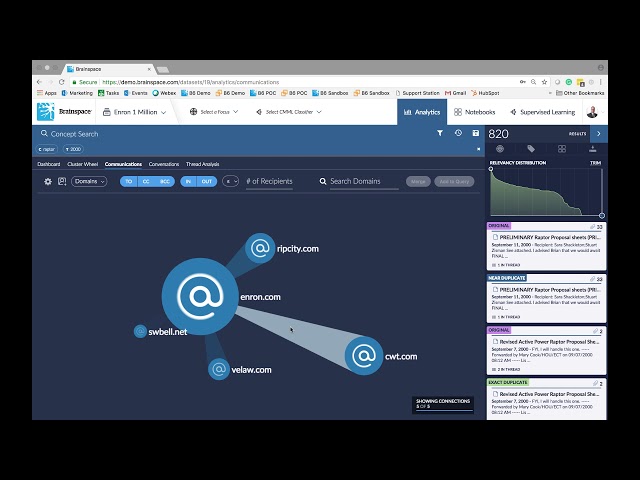The height and width of the screenshot is (480, 640).
Task: Select the cwt.com domain node
Action: (364, 356)
